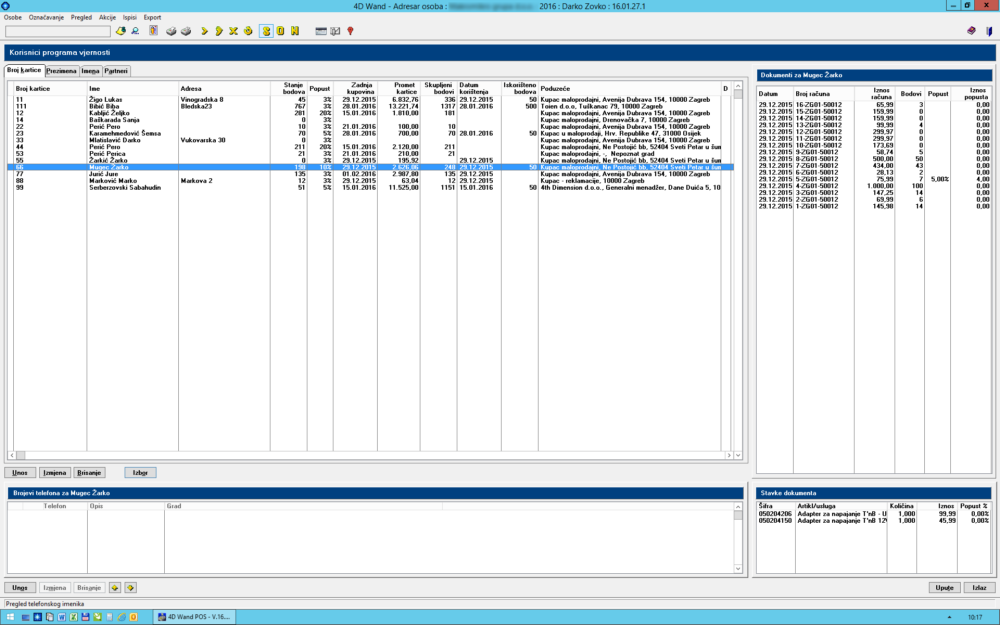Click the Unos button below the phone list
The image size is (1000, 625).
[x=20, y=587]
